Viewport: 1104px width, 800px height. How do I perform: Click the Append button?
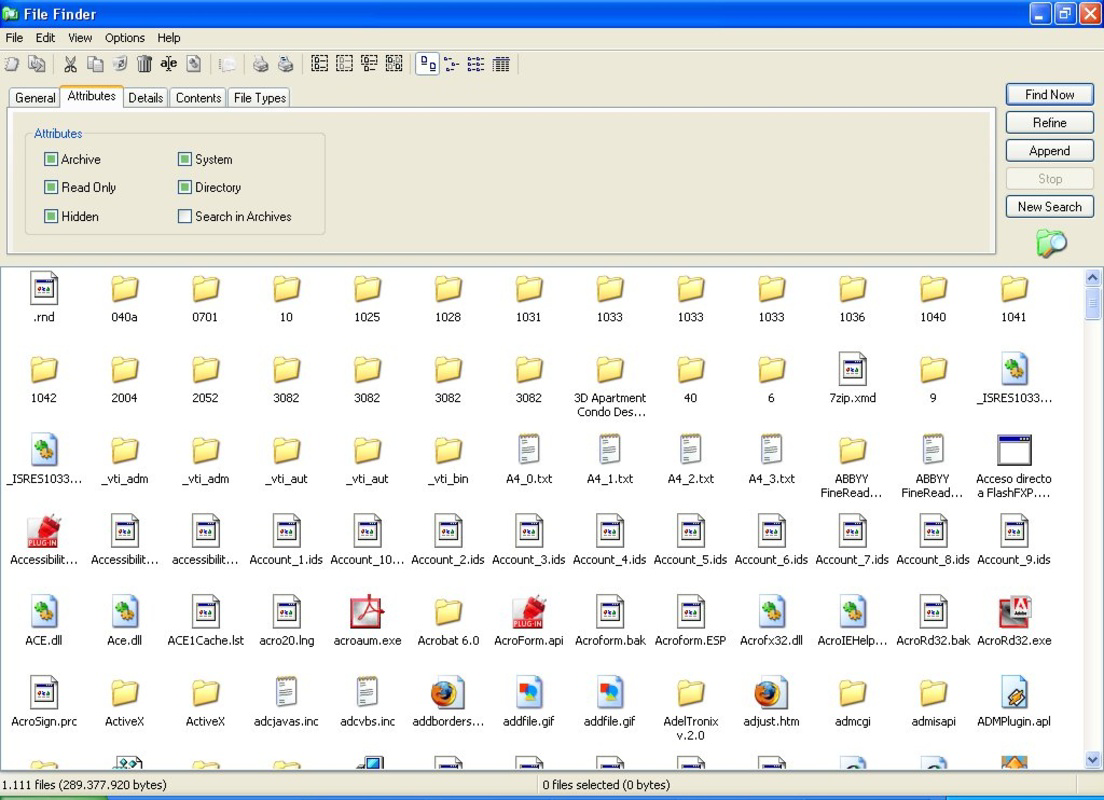point(1050,151)
